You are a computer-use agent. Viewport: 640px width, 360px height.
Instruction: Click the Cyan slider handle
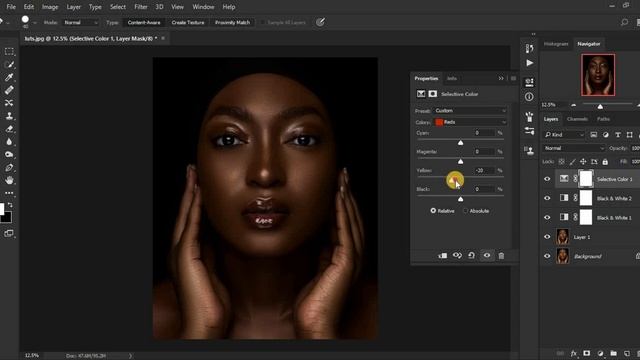(x=460, y=142)
